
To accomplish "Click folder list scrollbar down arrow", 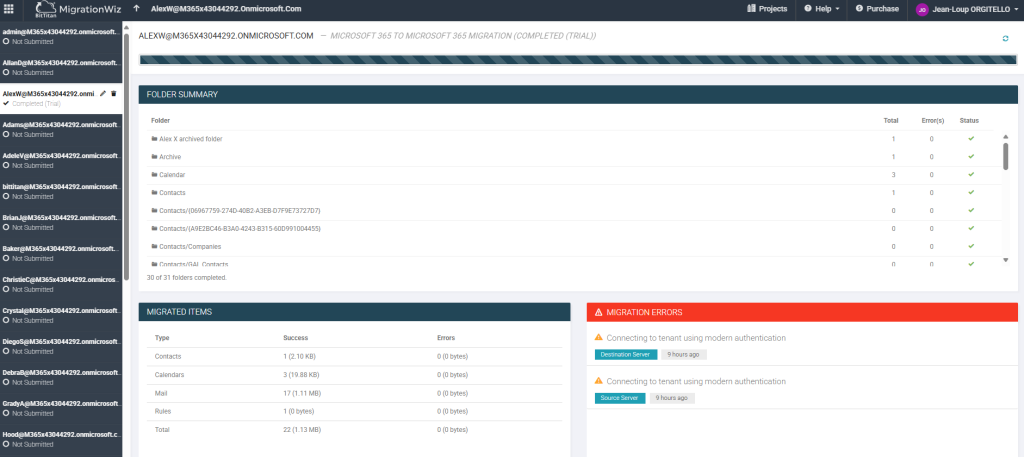I will coord(1006,260).
